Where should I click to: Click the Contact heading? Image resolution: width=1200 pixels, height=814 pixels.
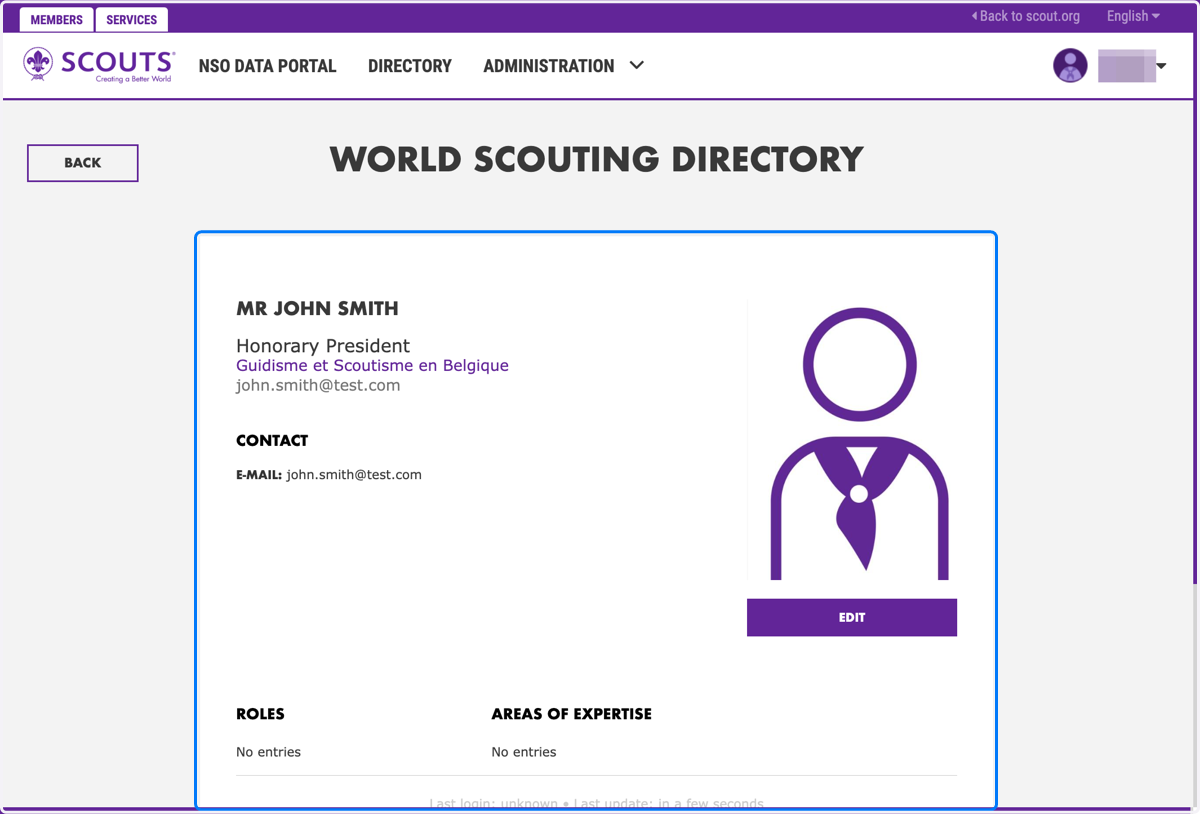(272, 441)
